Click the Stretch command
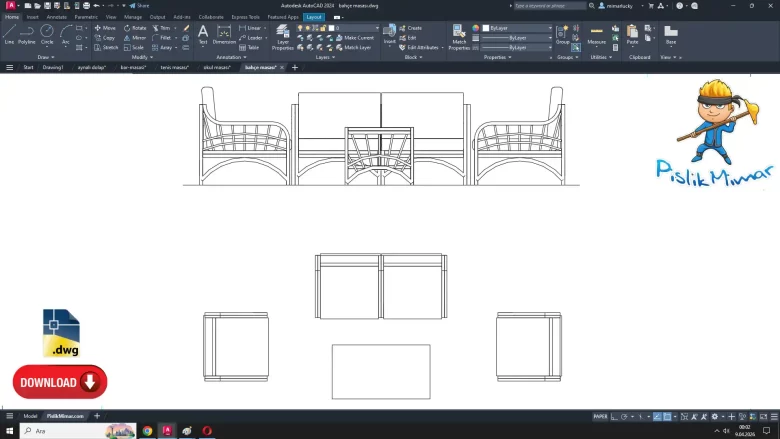Screen dimensions: 780x439 [x=106, y=48]
